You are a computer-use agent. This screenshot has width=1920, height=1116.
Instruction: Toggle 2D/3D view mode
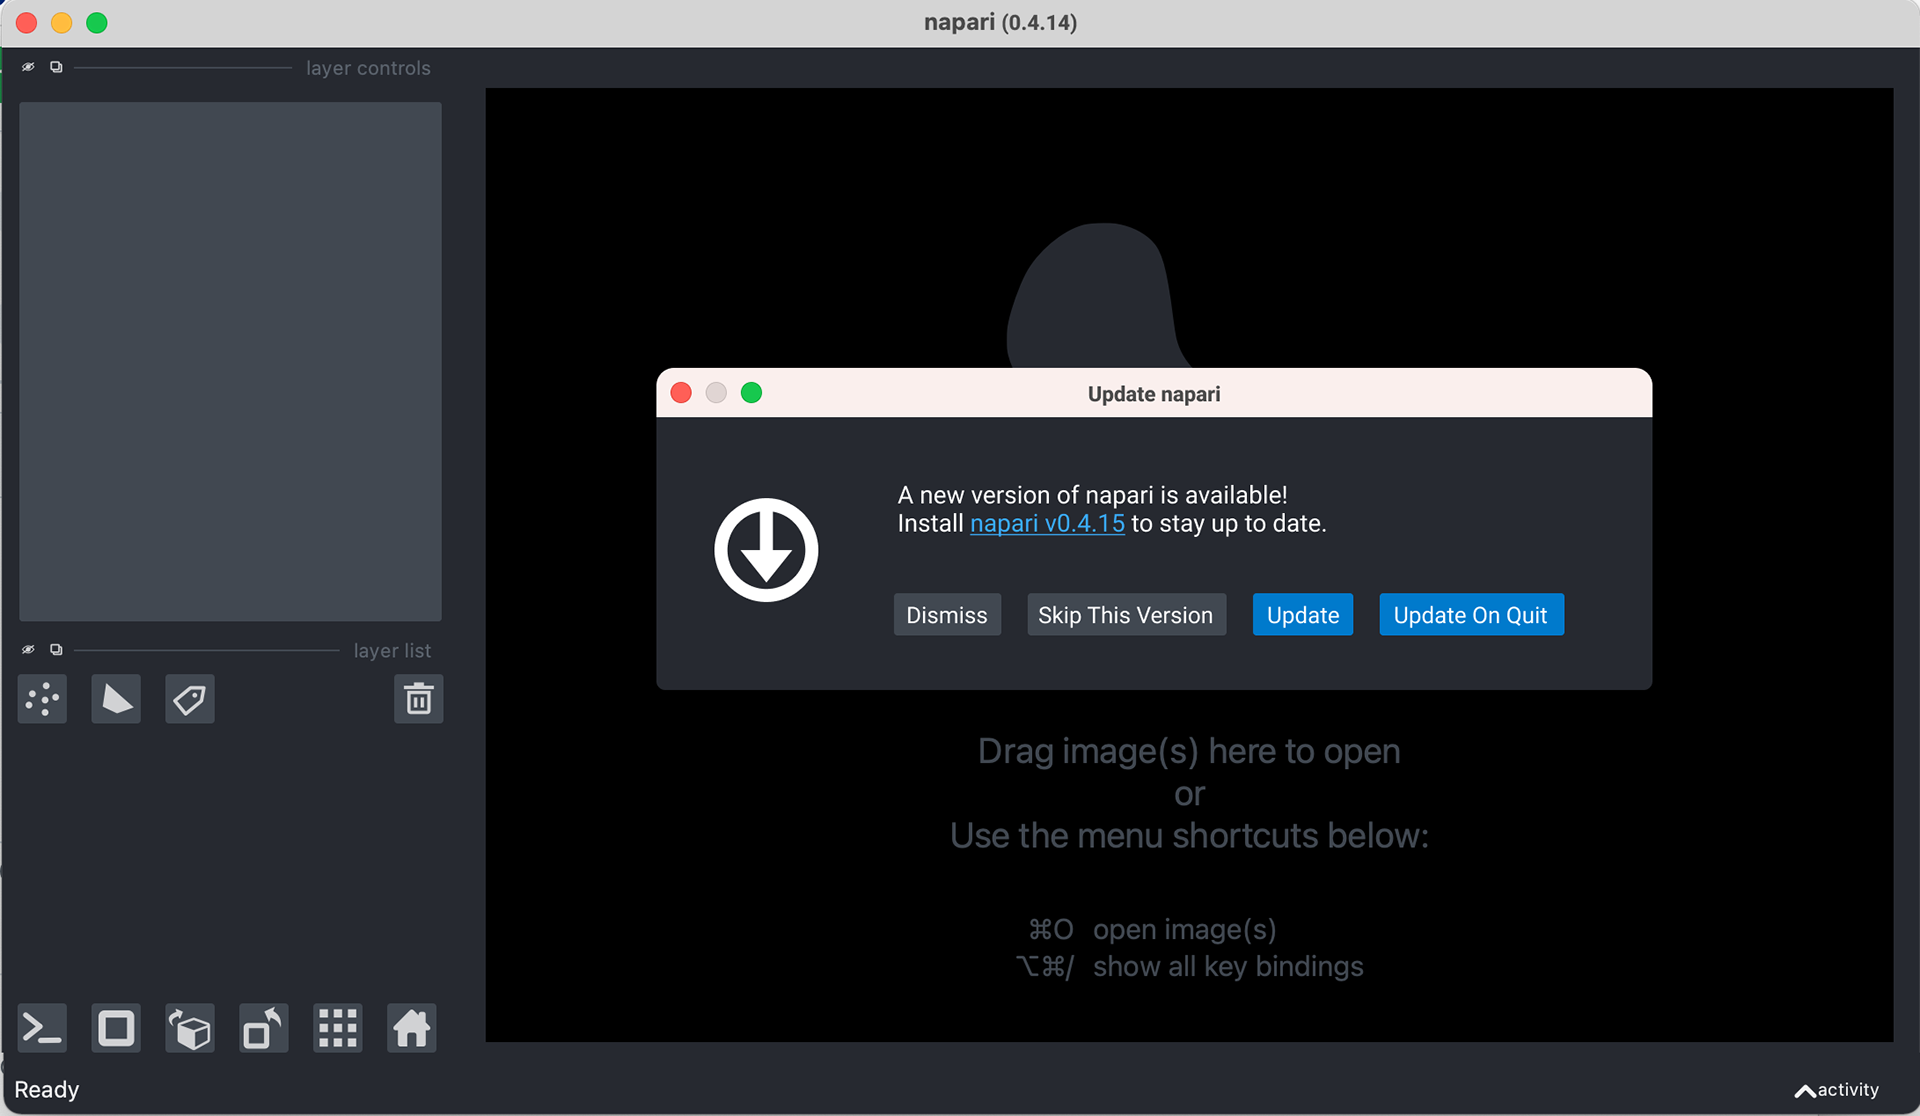pyautogui.click(x=116, y=1028)
